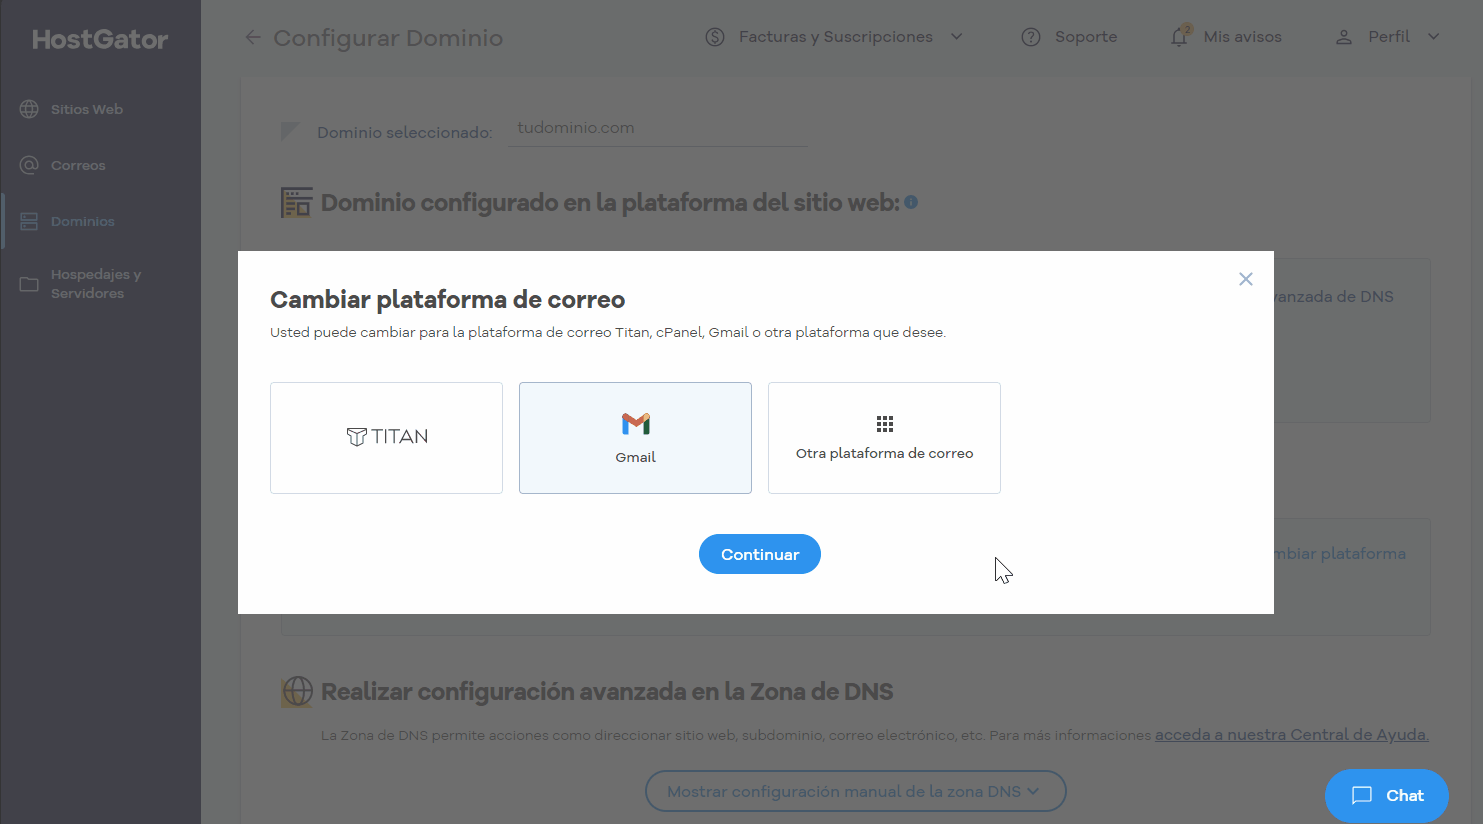Click the grid icon for other platforms
The width and height of the screenshot is (1483, 824).
884,424
